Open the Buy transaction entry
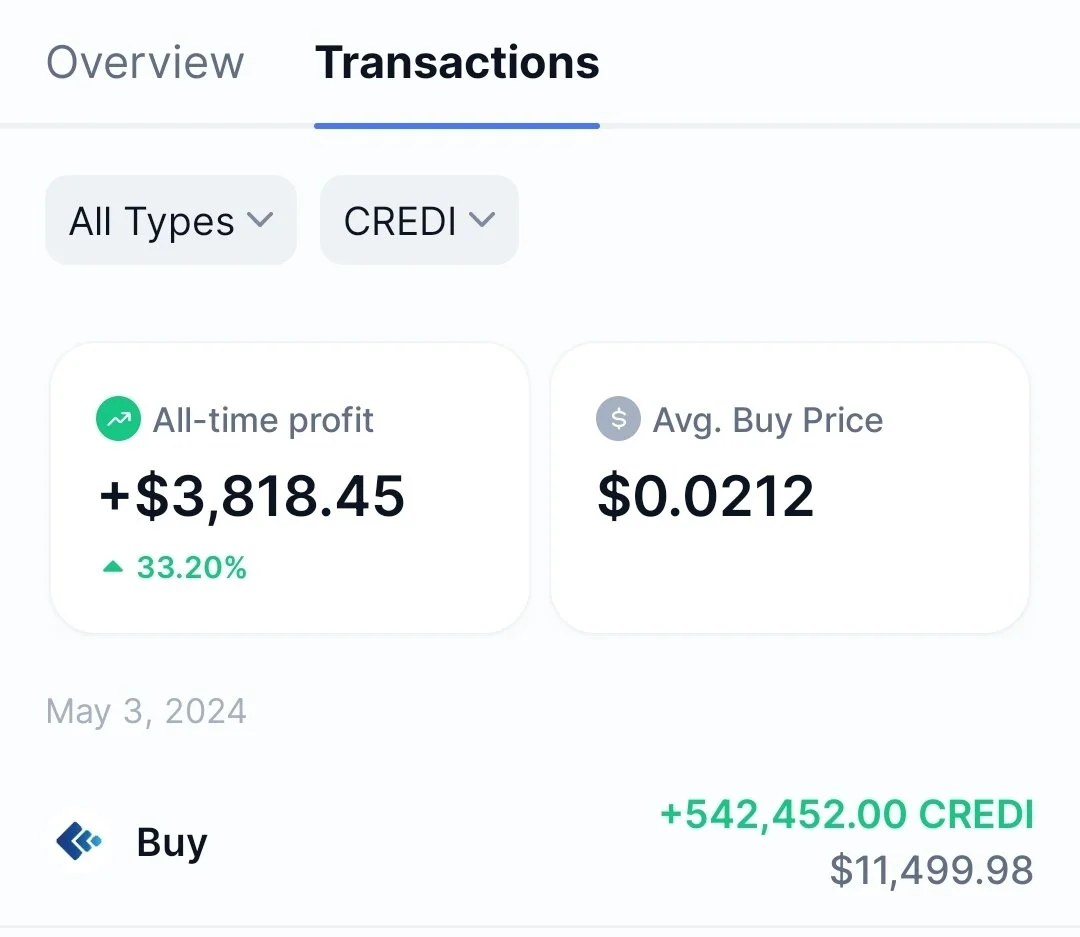The width and height of the screenshot is (1080, 937). [x=540, y=842]
